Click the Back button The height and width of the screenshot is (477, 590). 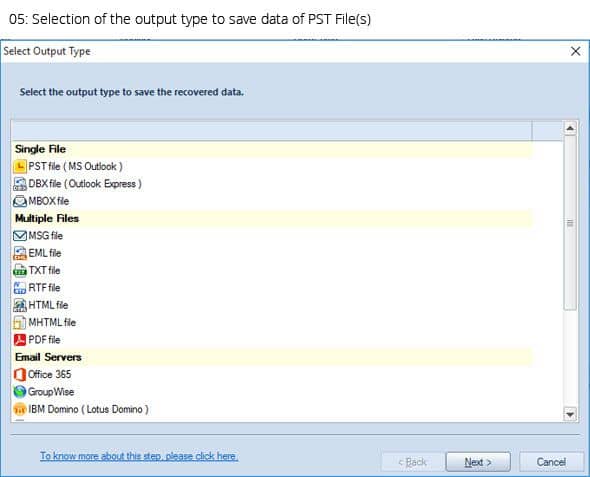tap(412, 462)
